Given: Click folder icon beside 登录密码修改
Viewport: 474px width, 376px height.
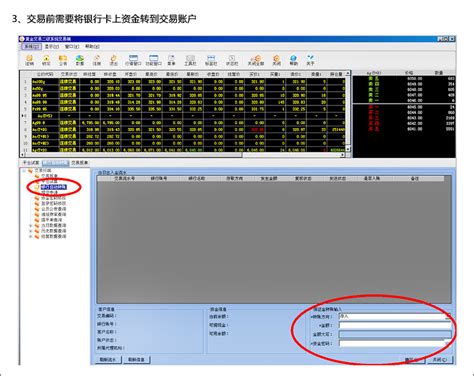Looking at the screenshot, I should 37,203.
